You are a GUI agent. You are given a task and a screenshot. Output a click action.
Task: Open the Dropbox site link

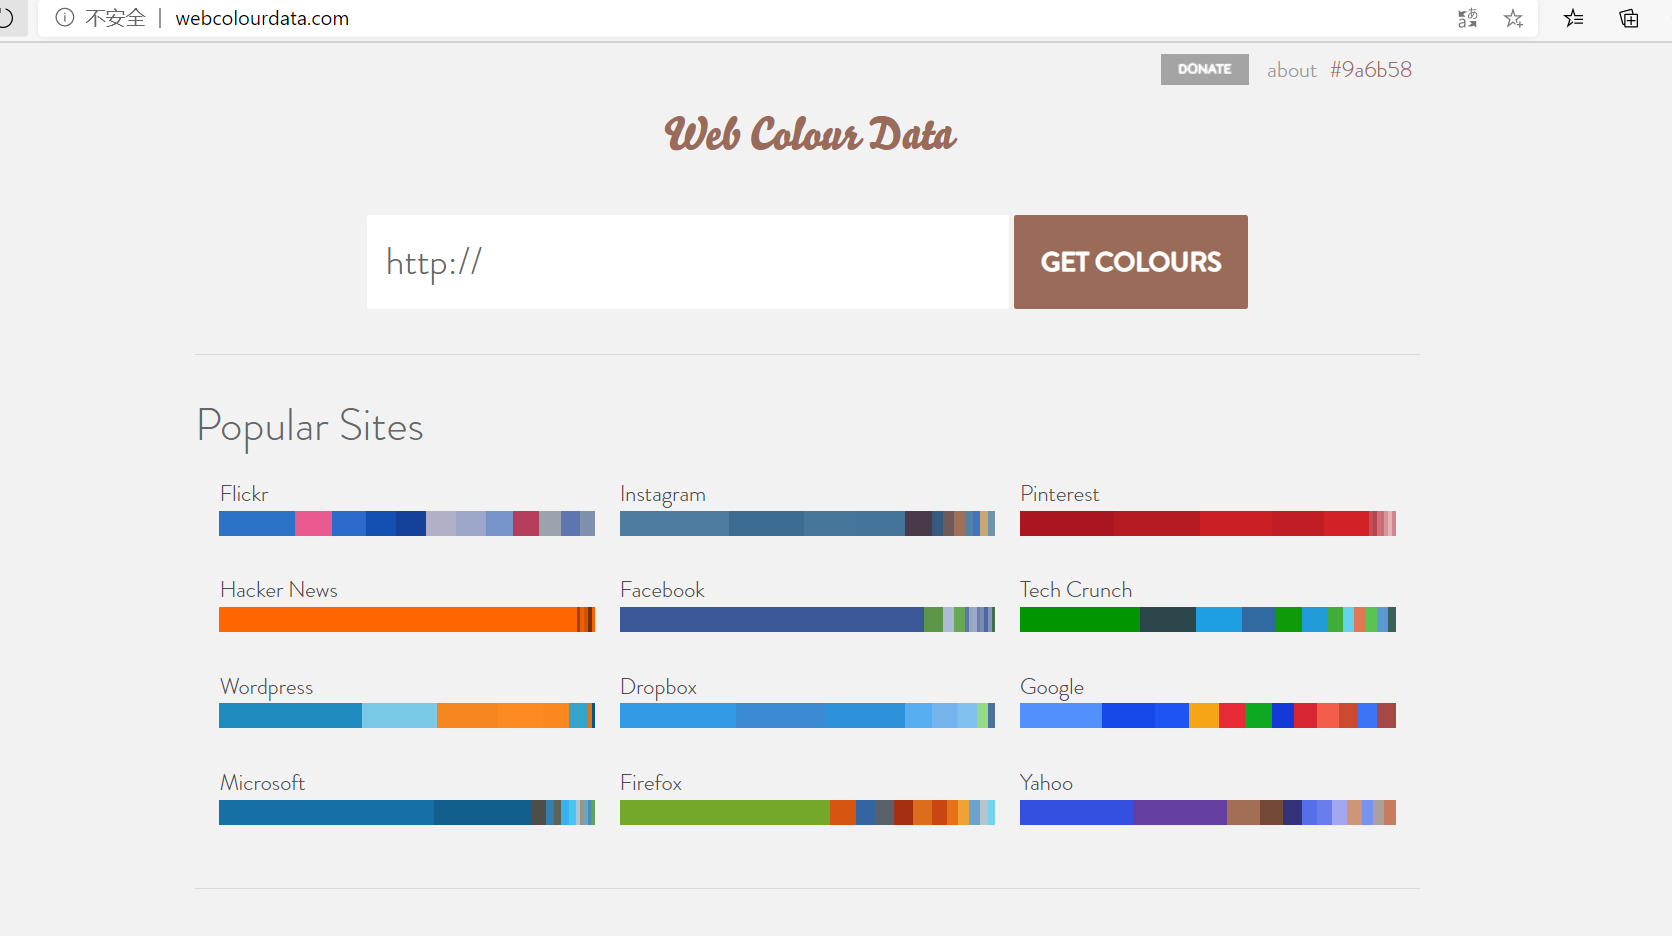[x=658, y=687]
